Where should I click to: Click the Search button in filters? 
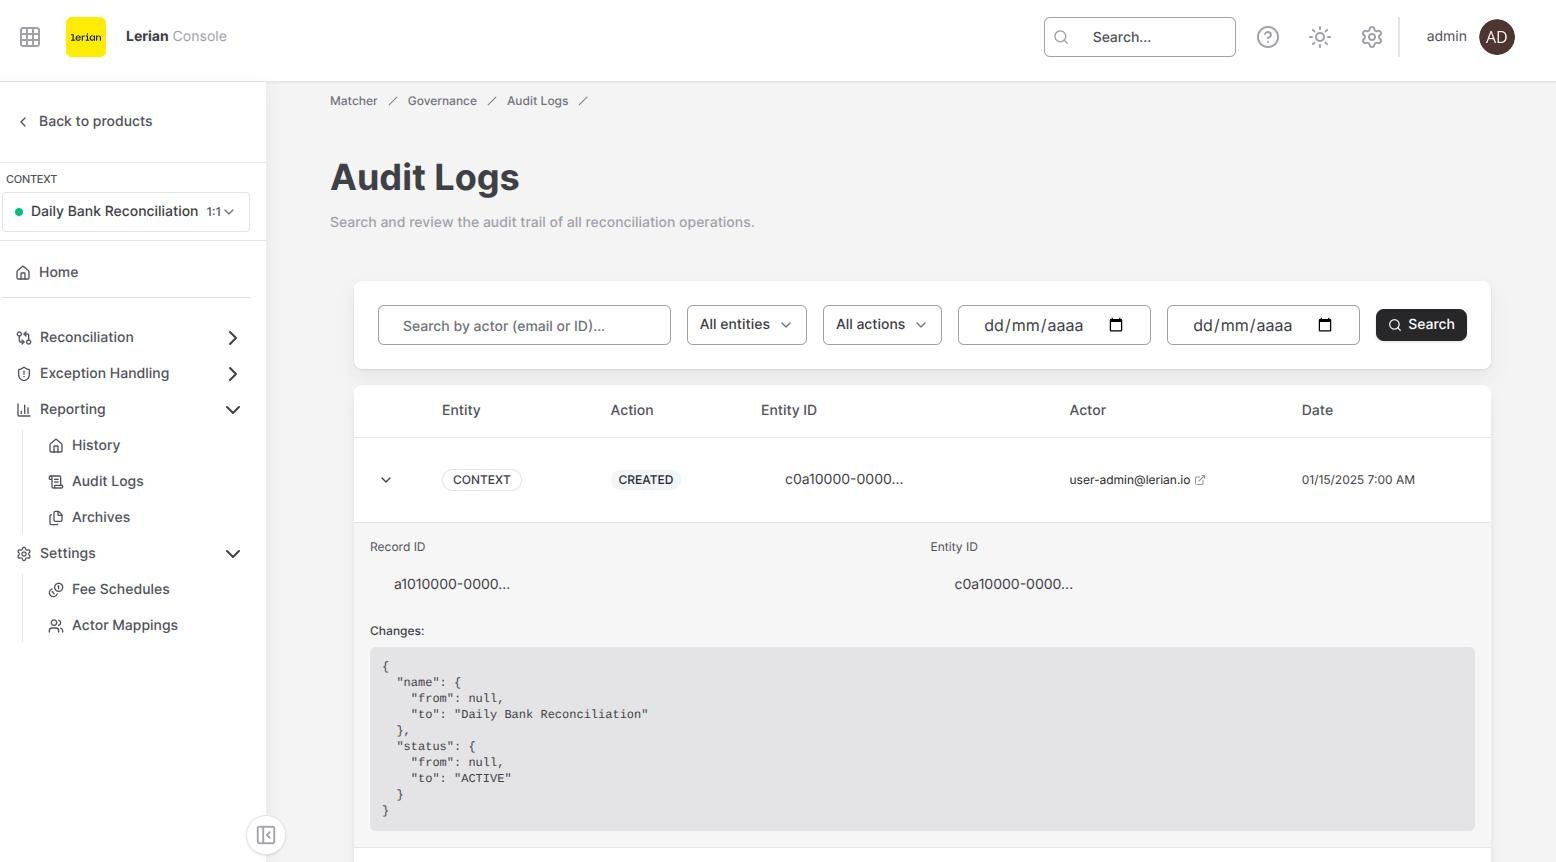point(1421,325)
